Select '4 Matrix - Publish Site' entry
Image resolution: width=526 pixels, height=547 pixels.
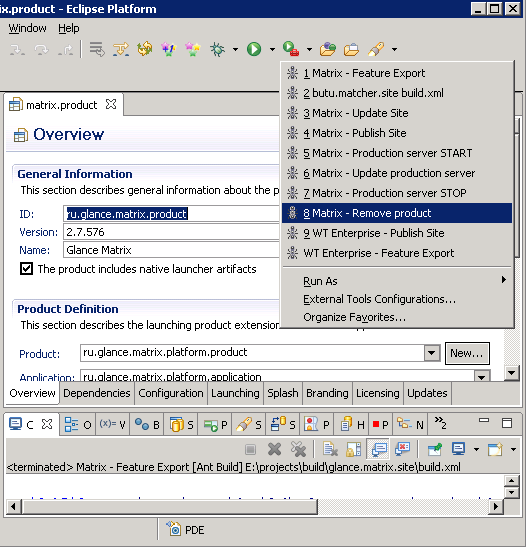(397, 133)
